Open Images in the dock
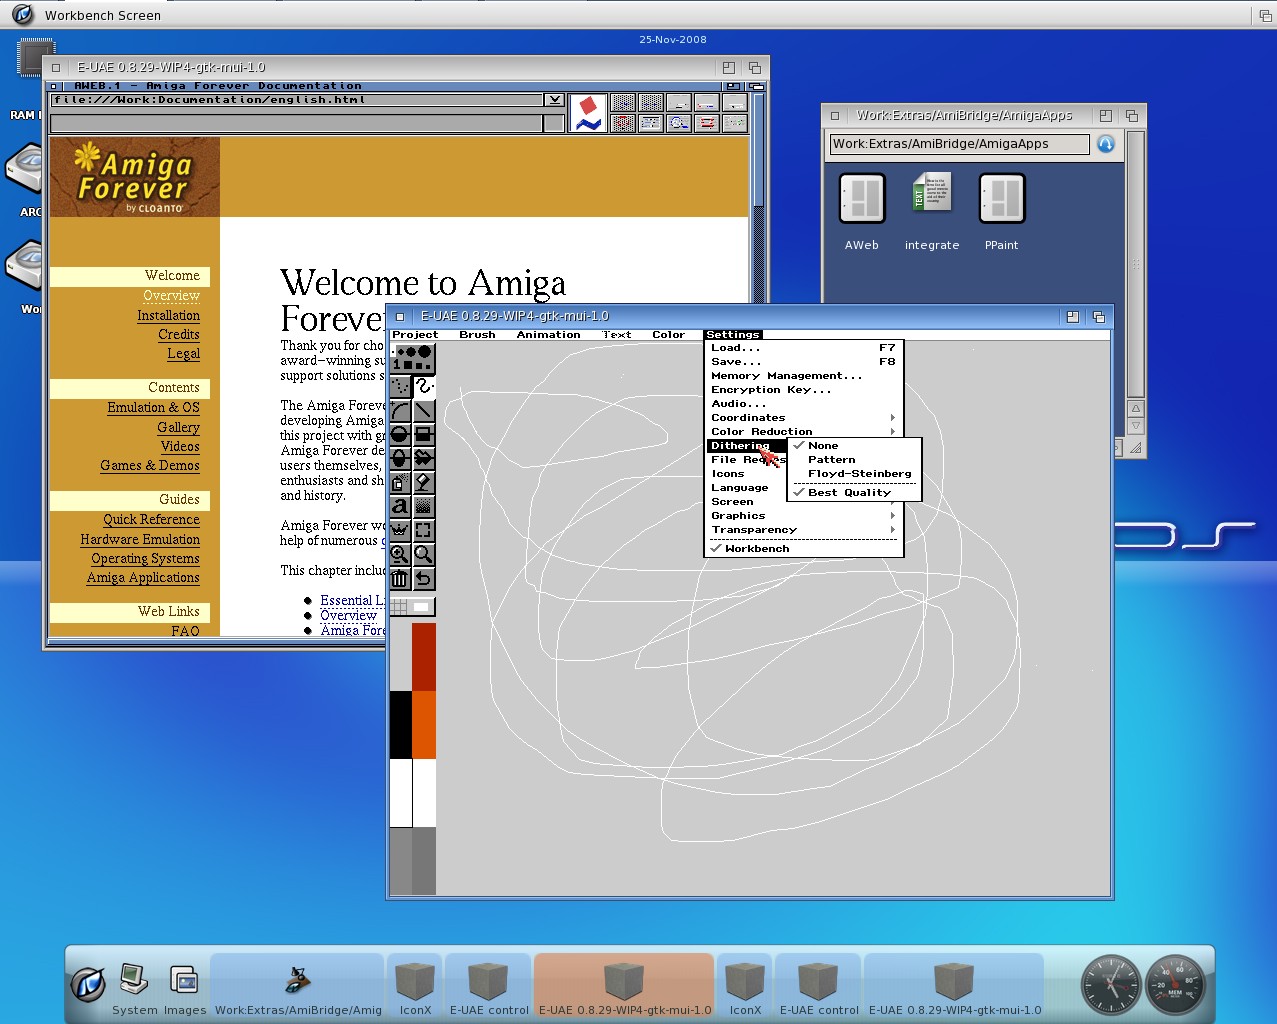1277x1024 pixels. pyautogui.click(x=185, y=989)
